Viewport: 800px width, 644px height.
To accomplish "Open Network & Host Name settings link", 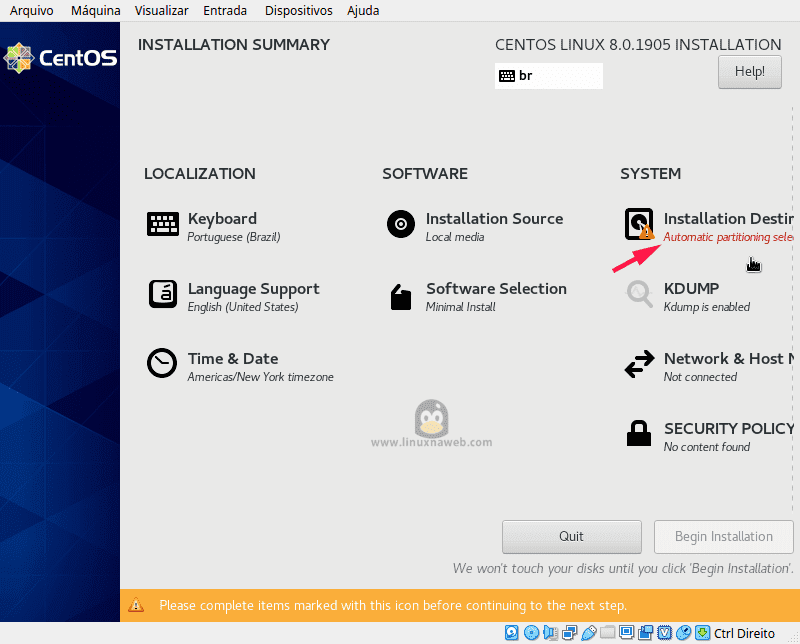I will [x=729, y=359].
